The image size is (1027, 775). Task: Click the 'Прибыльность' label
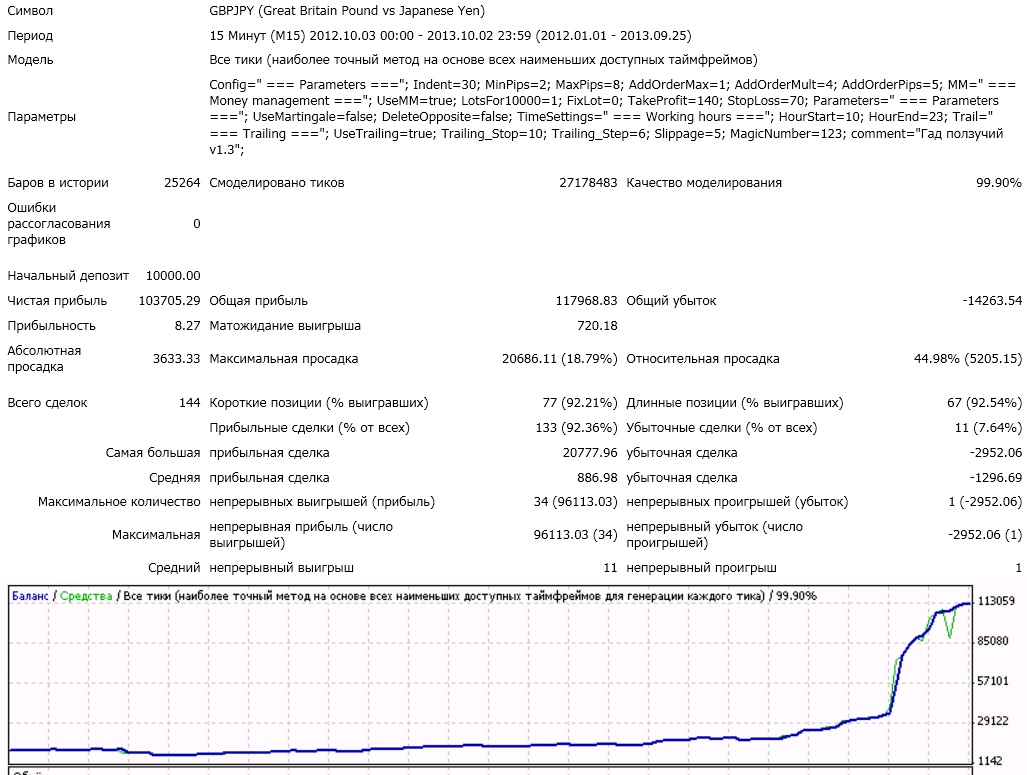coord(51,326)
